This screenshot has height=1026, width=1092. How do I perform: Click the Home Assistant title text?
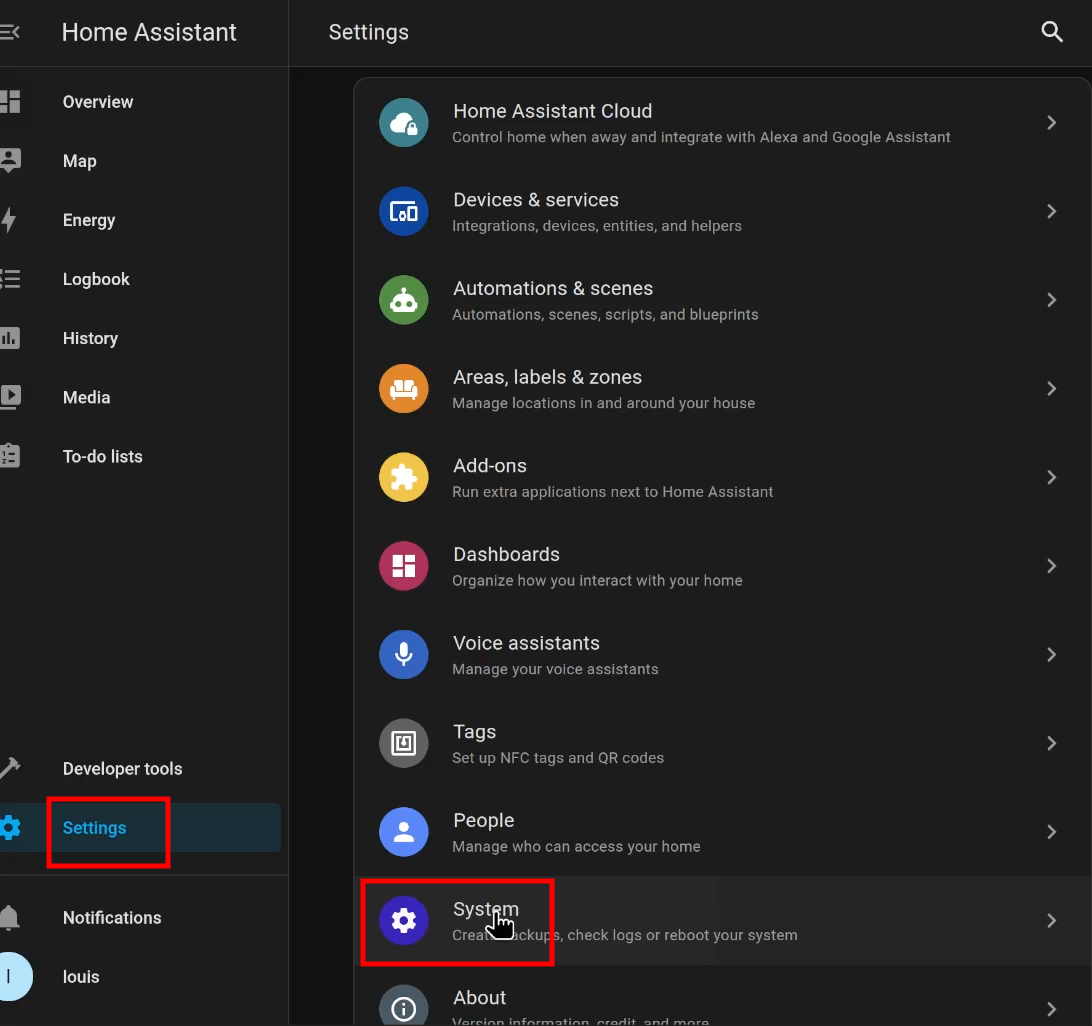[149, 32]
